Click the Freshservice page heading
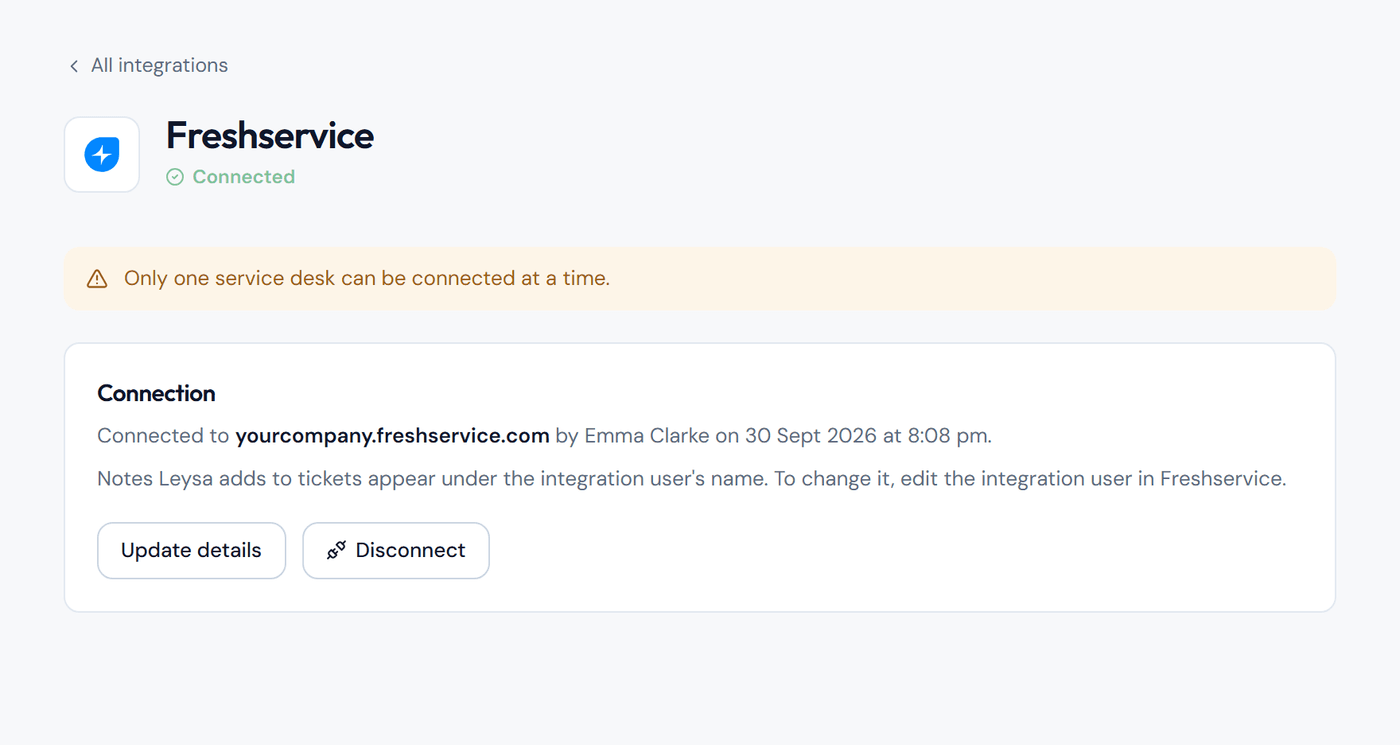 (x=270, y=135)
